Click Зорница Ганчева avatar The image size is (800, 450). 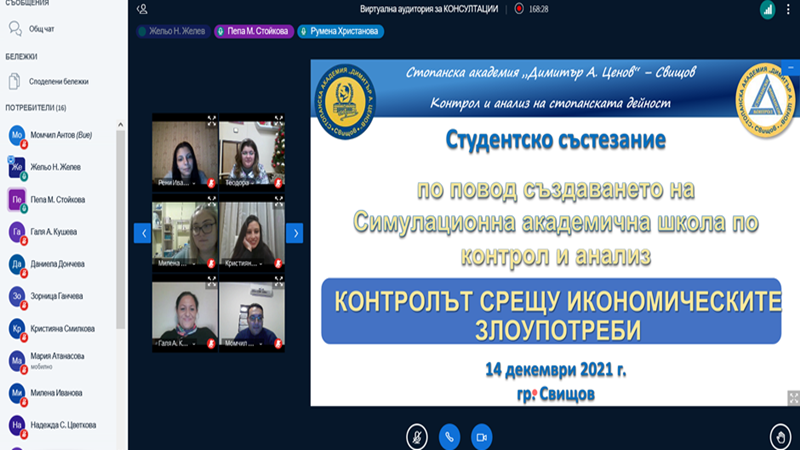(17, 296)
